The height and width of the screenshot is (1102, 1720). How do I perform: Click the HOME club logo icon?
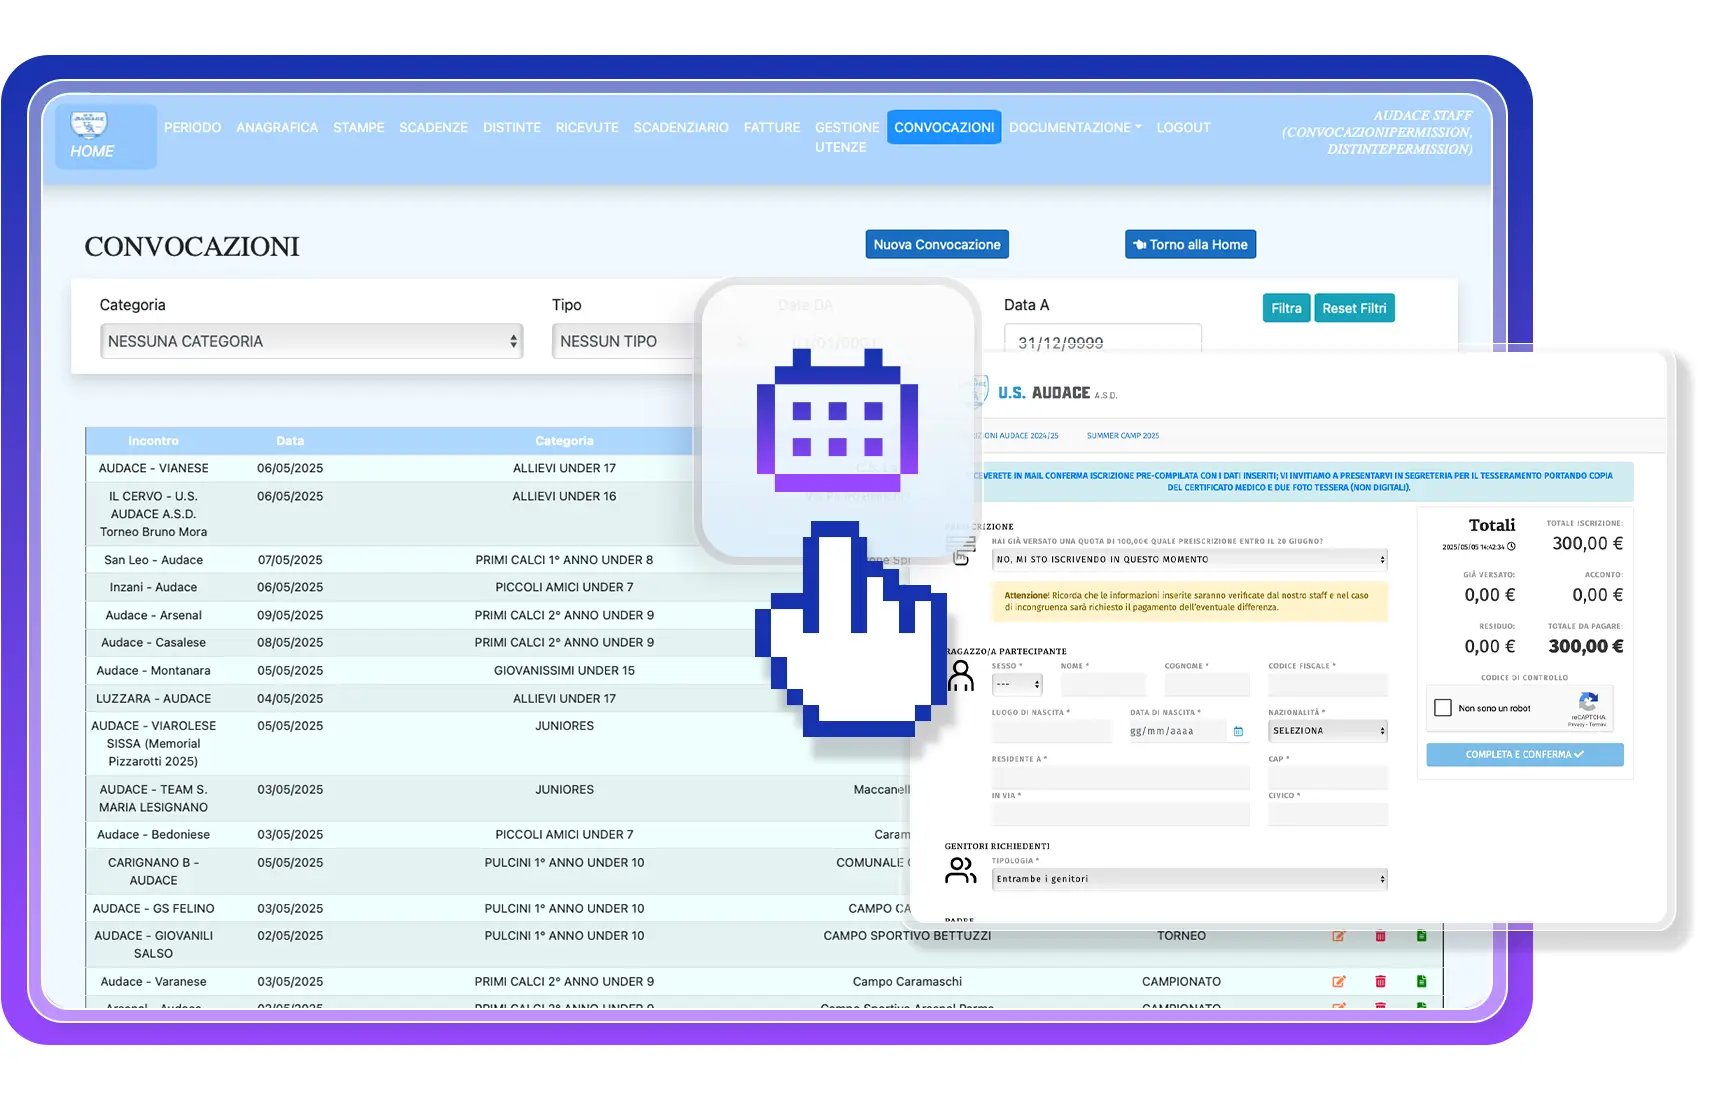tap(89, 124)
